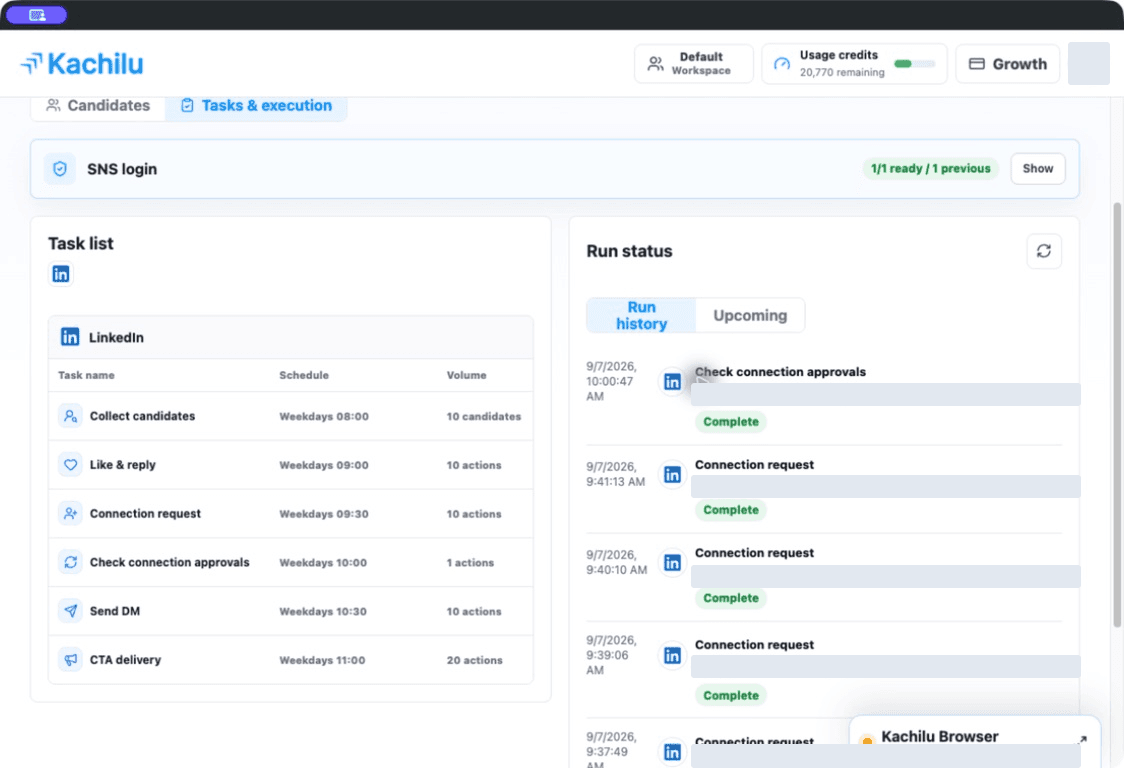1124x768 pixels.
Task: Click the Weekdays 10:30 schedule cell
Action: tap(323, 612)
